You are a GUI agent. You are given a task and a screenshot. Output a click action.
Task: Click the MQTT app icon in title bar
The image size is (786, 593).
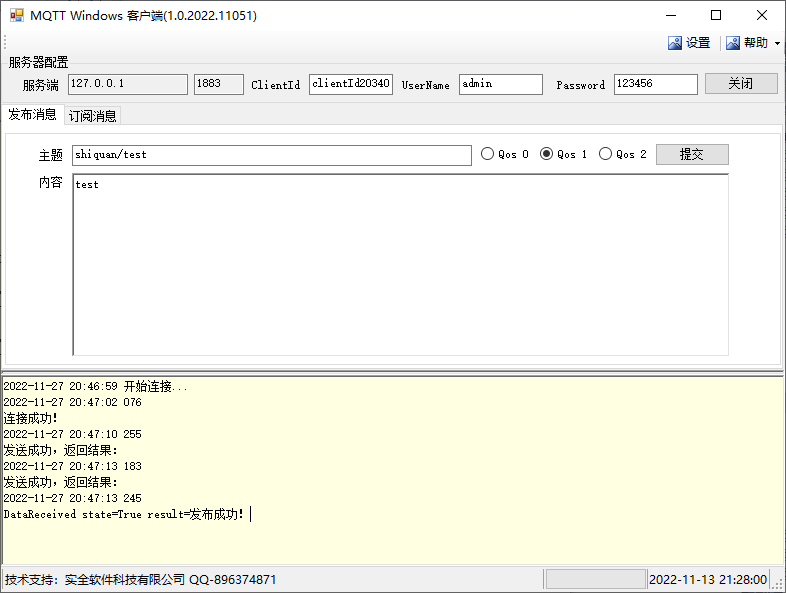17,16
